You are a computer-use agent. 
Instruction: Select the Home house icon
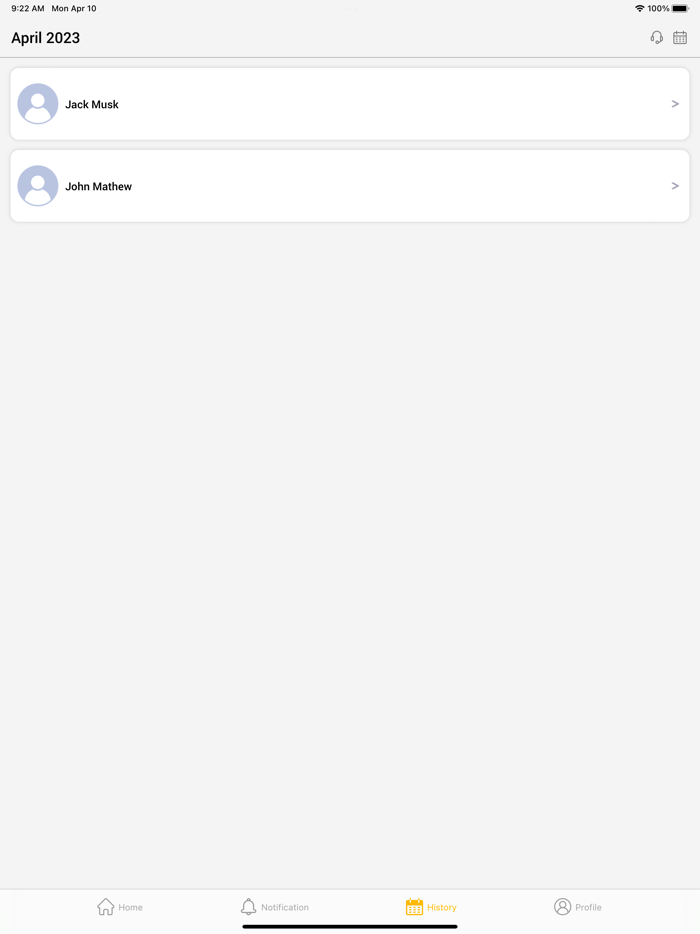[x=105, y=907]
